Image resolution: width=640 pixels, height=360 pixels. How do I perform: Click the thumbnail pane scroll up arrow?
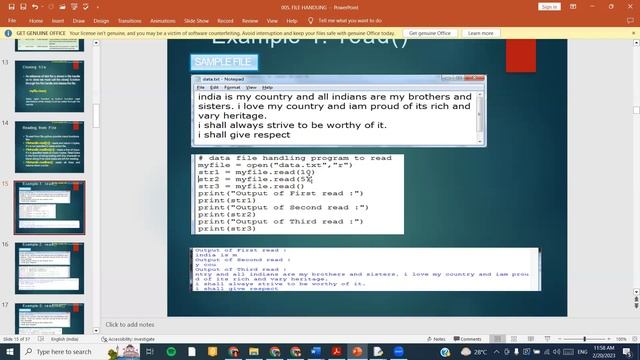click(96, 42)
